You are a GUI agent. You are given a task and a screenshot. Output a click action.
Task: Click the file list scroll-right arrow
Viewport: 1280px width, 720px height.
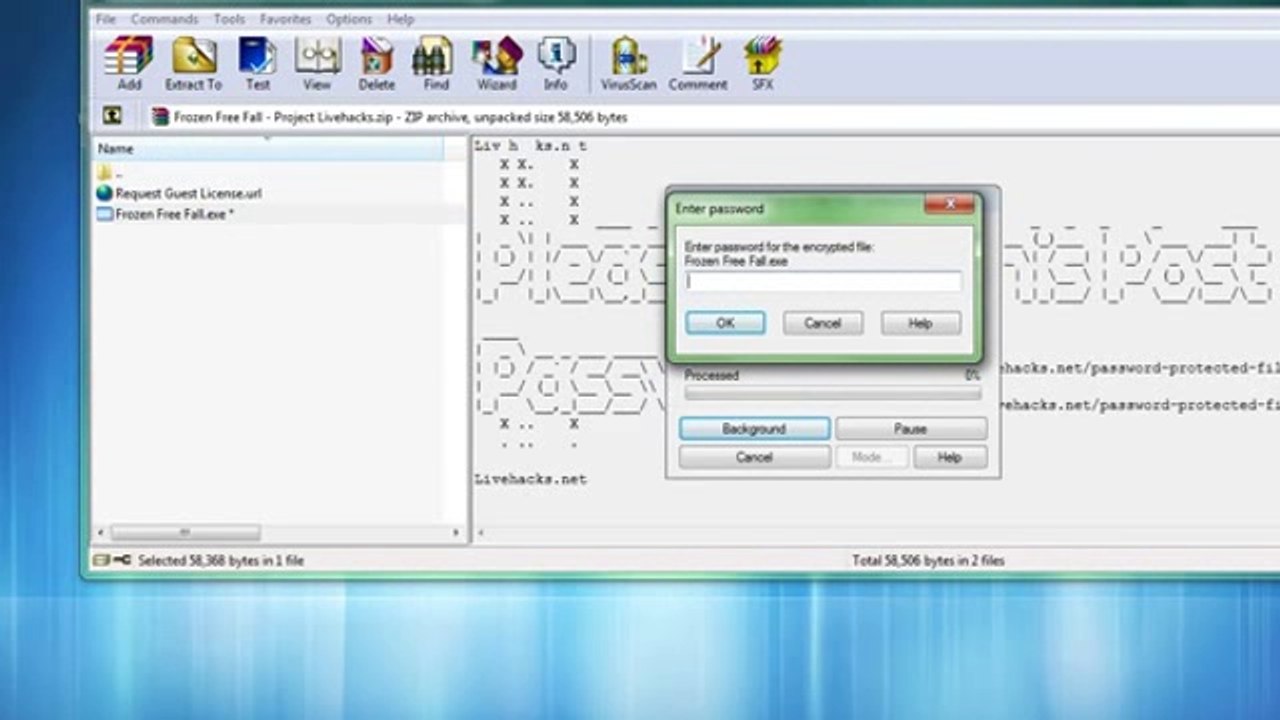(x=456, y=533)
